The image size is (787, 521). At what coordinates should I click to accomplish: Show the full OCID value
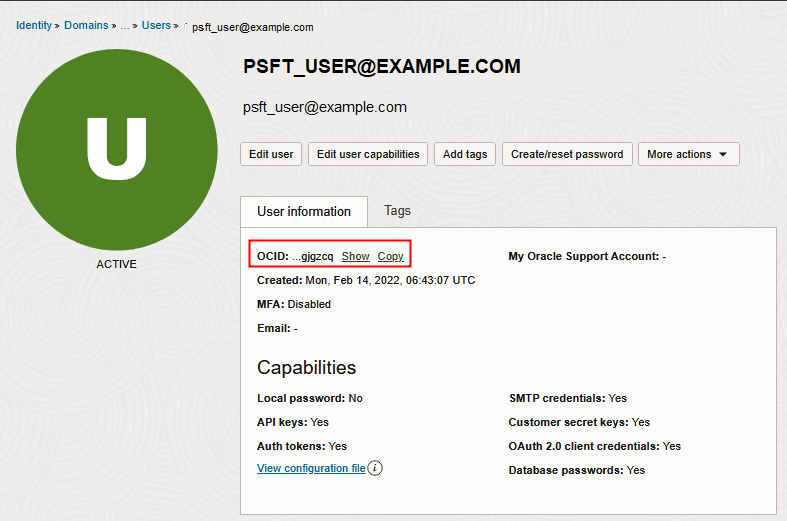[355, 256]
